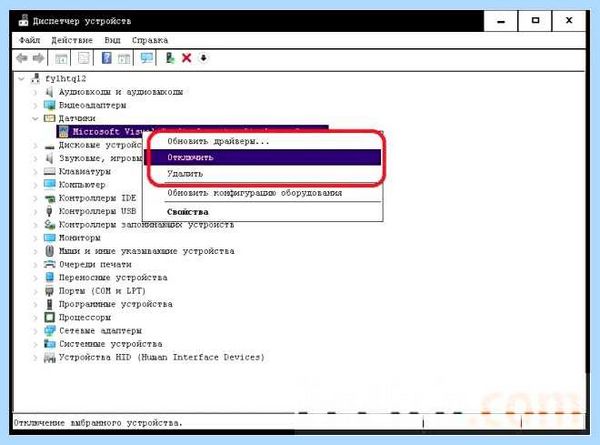Select the Очереди печати label
The width and height of the screenshot is (600, 445).
(x=95, y=264)
